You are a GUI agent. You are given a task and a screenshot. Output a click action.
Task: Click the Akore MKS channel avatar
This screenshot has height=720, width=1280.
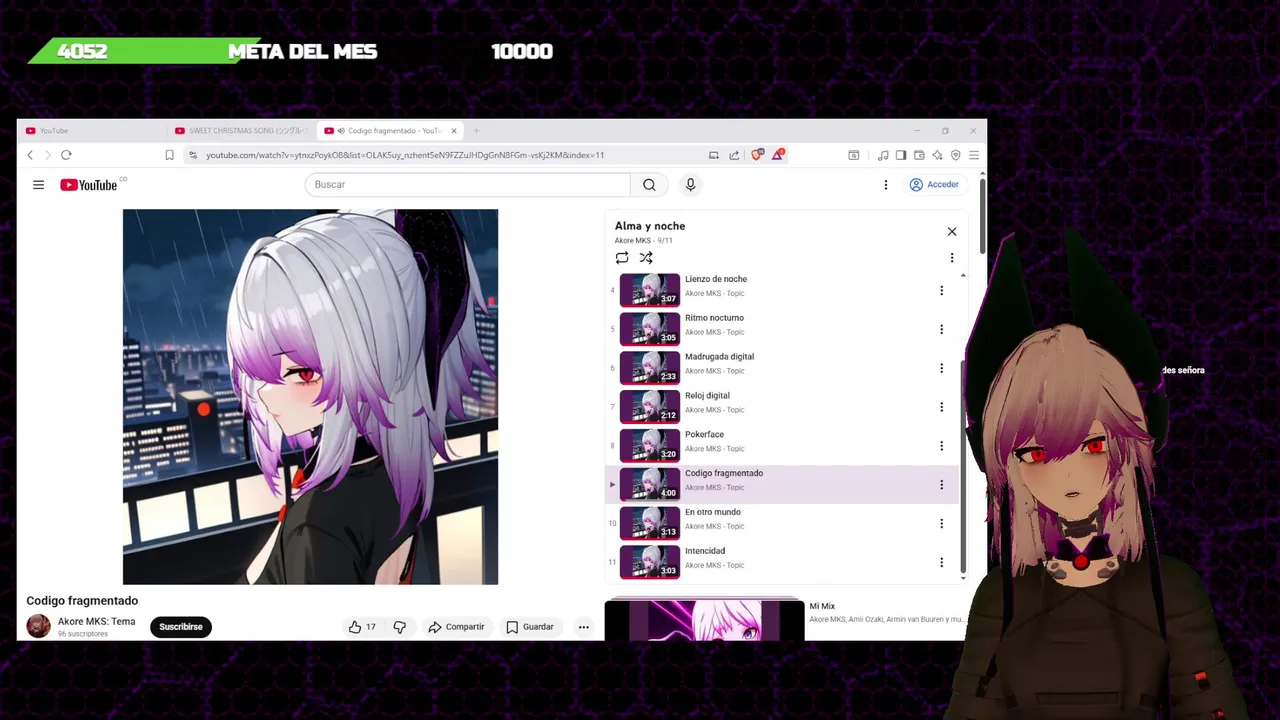click(38, 627)
